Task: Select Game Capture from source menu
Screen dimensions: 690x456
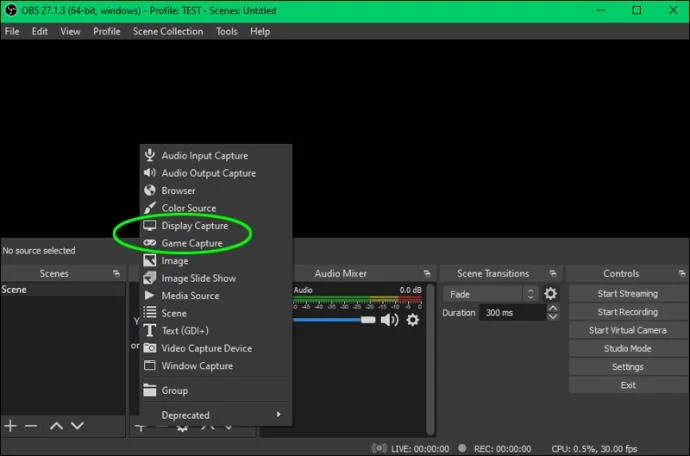Action: click(216, 243)
